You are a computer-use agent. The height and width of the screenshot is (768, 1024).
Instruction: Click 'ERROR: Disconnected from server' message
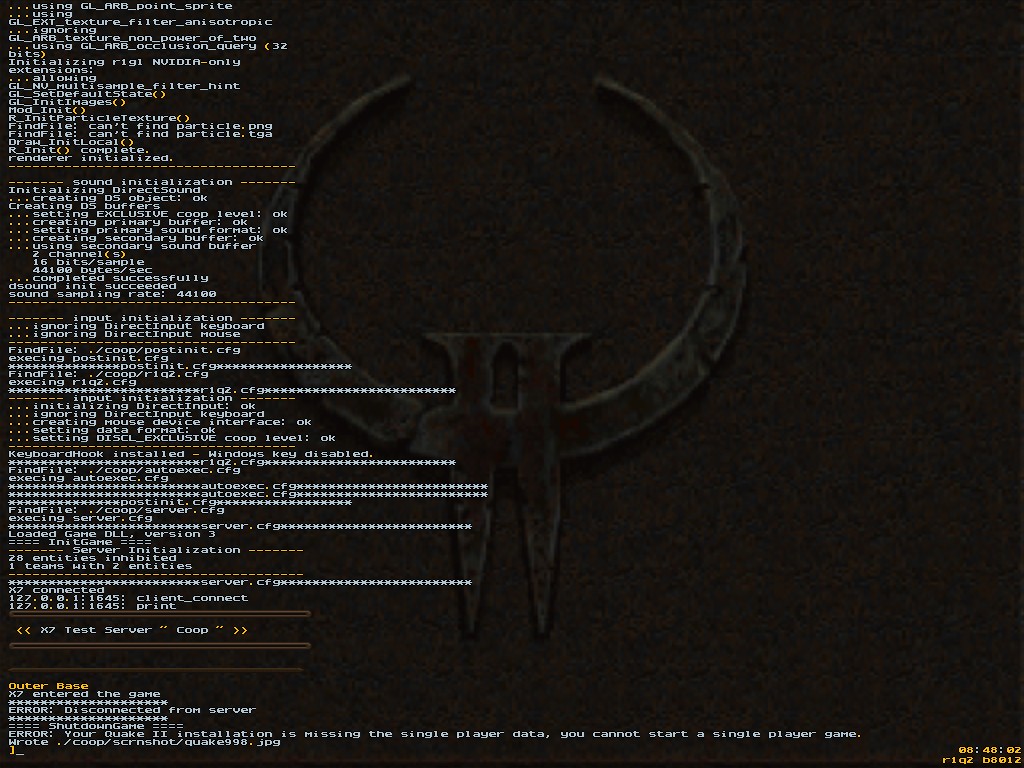pos(131,710)
